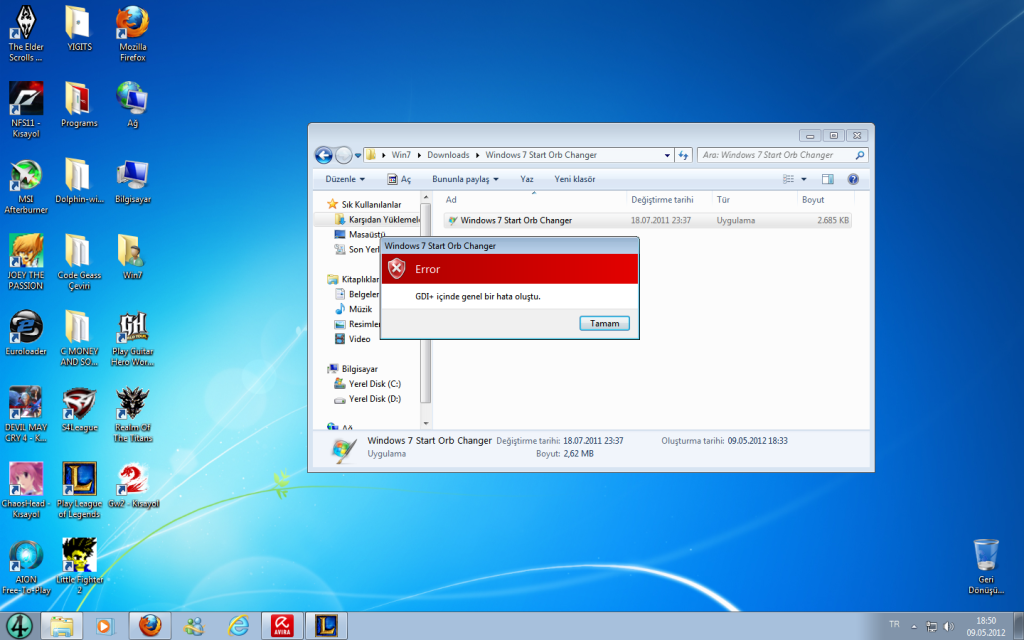
Task: Launch Realm Of The Titans shortcut
Action: tap(133, 414)
